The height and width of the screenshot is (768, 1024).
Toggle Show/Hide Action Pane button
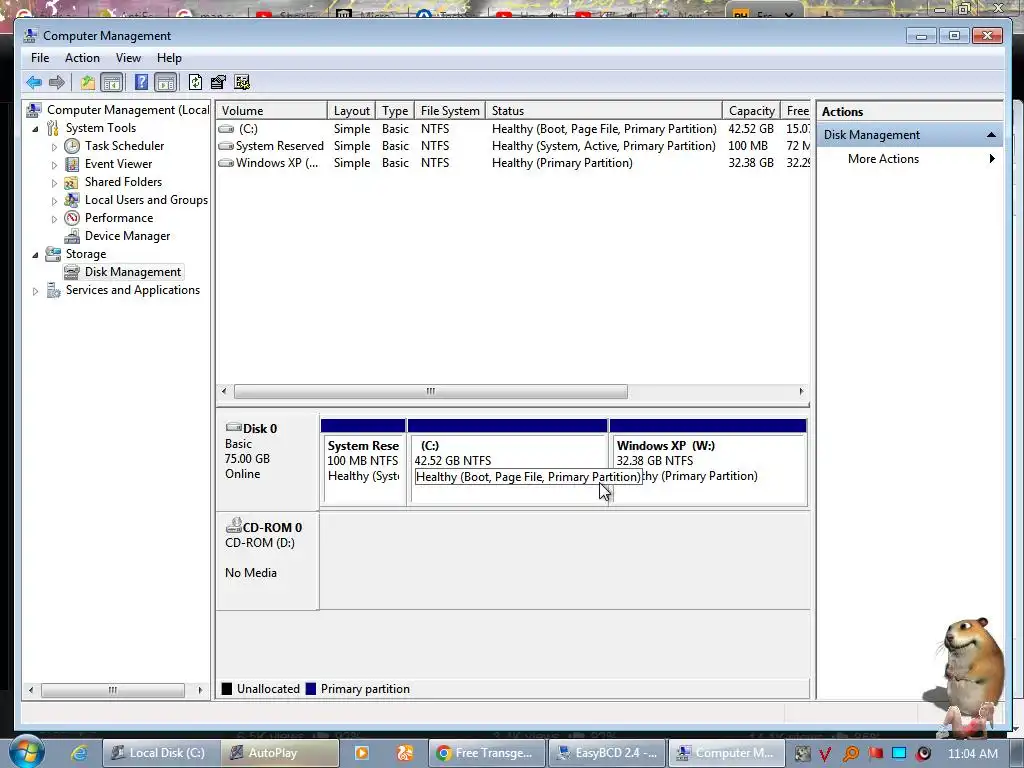[166, 82]
